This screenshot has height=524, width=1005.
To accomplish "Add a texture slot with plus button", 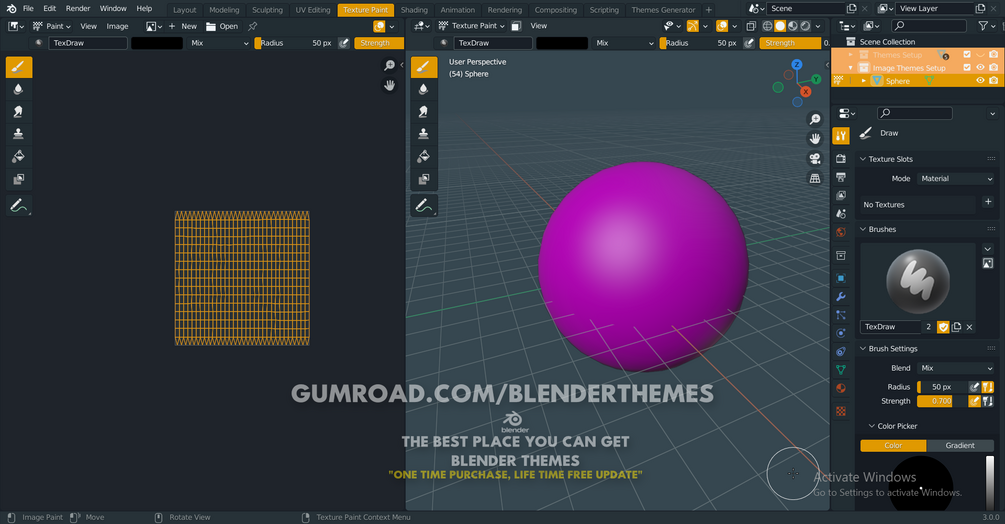I will coord(988,202).
